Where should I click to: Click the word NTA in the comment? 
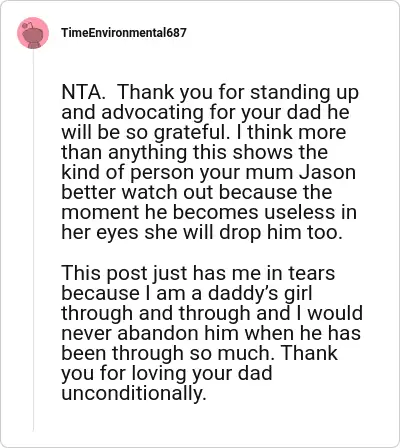(83, 92)
